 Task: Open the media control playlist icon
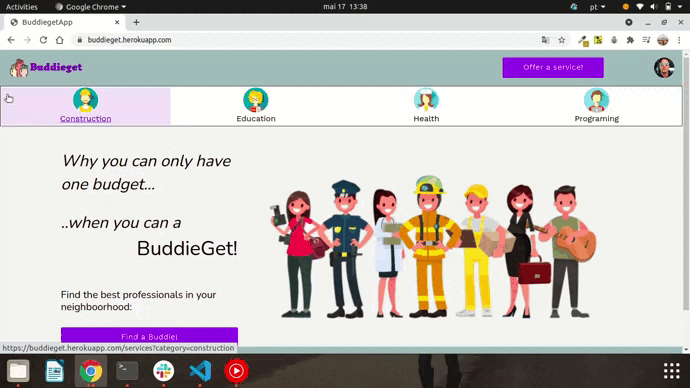(646, 40)
